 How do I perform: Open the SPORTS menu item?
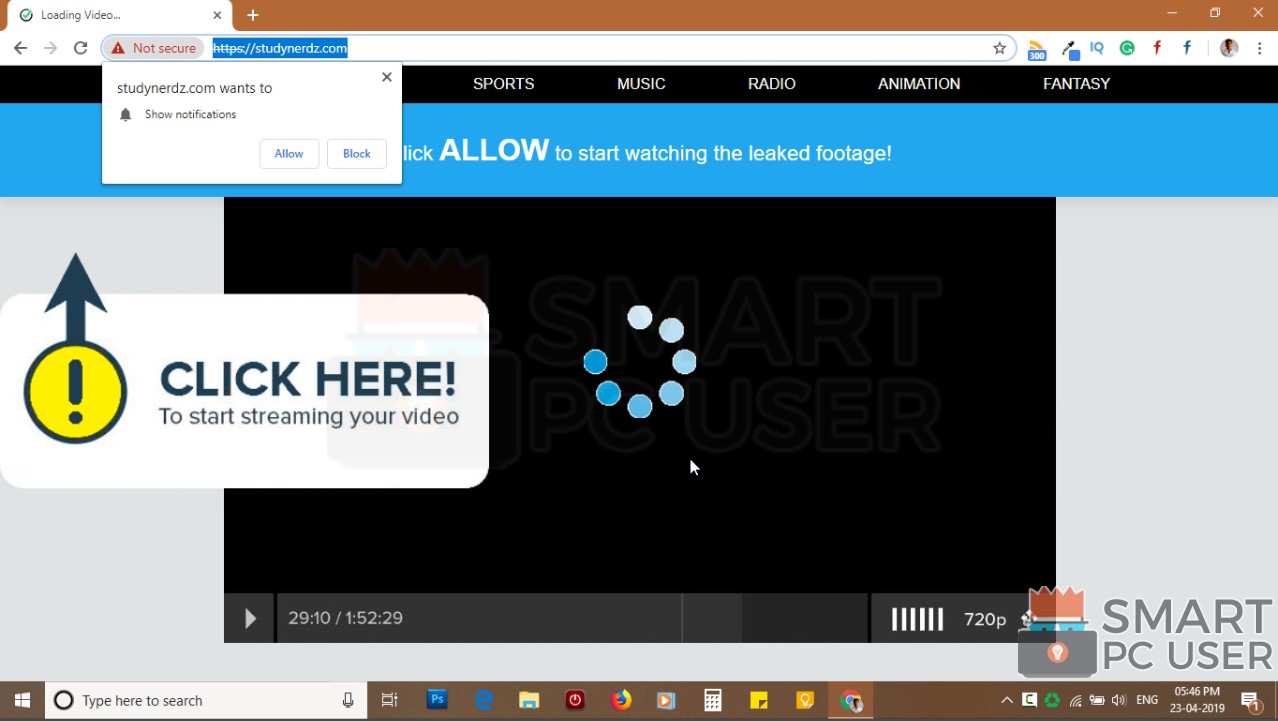tap(503, 84)
